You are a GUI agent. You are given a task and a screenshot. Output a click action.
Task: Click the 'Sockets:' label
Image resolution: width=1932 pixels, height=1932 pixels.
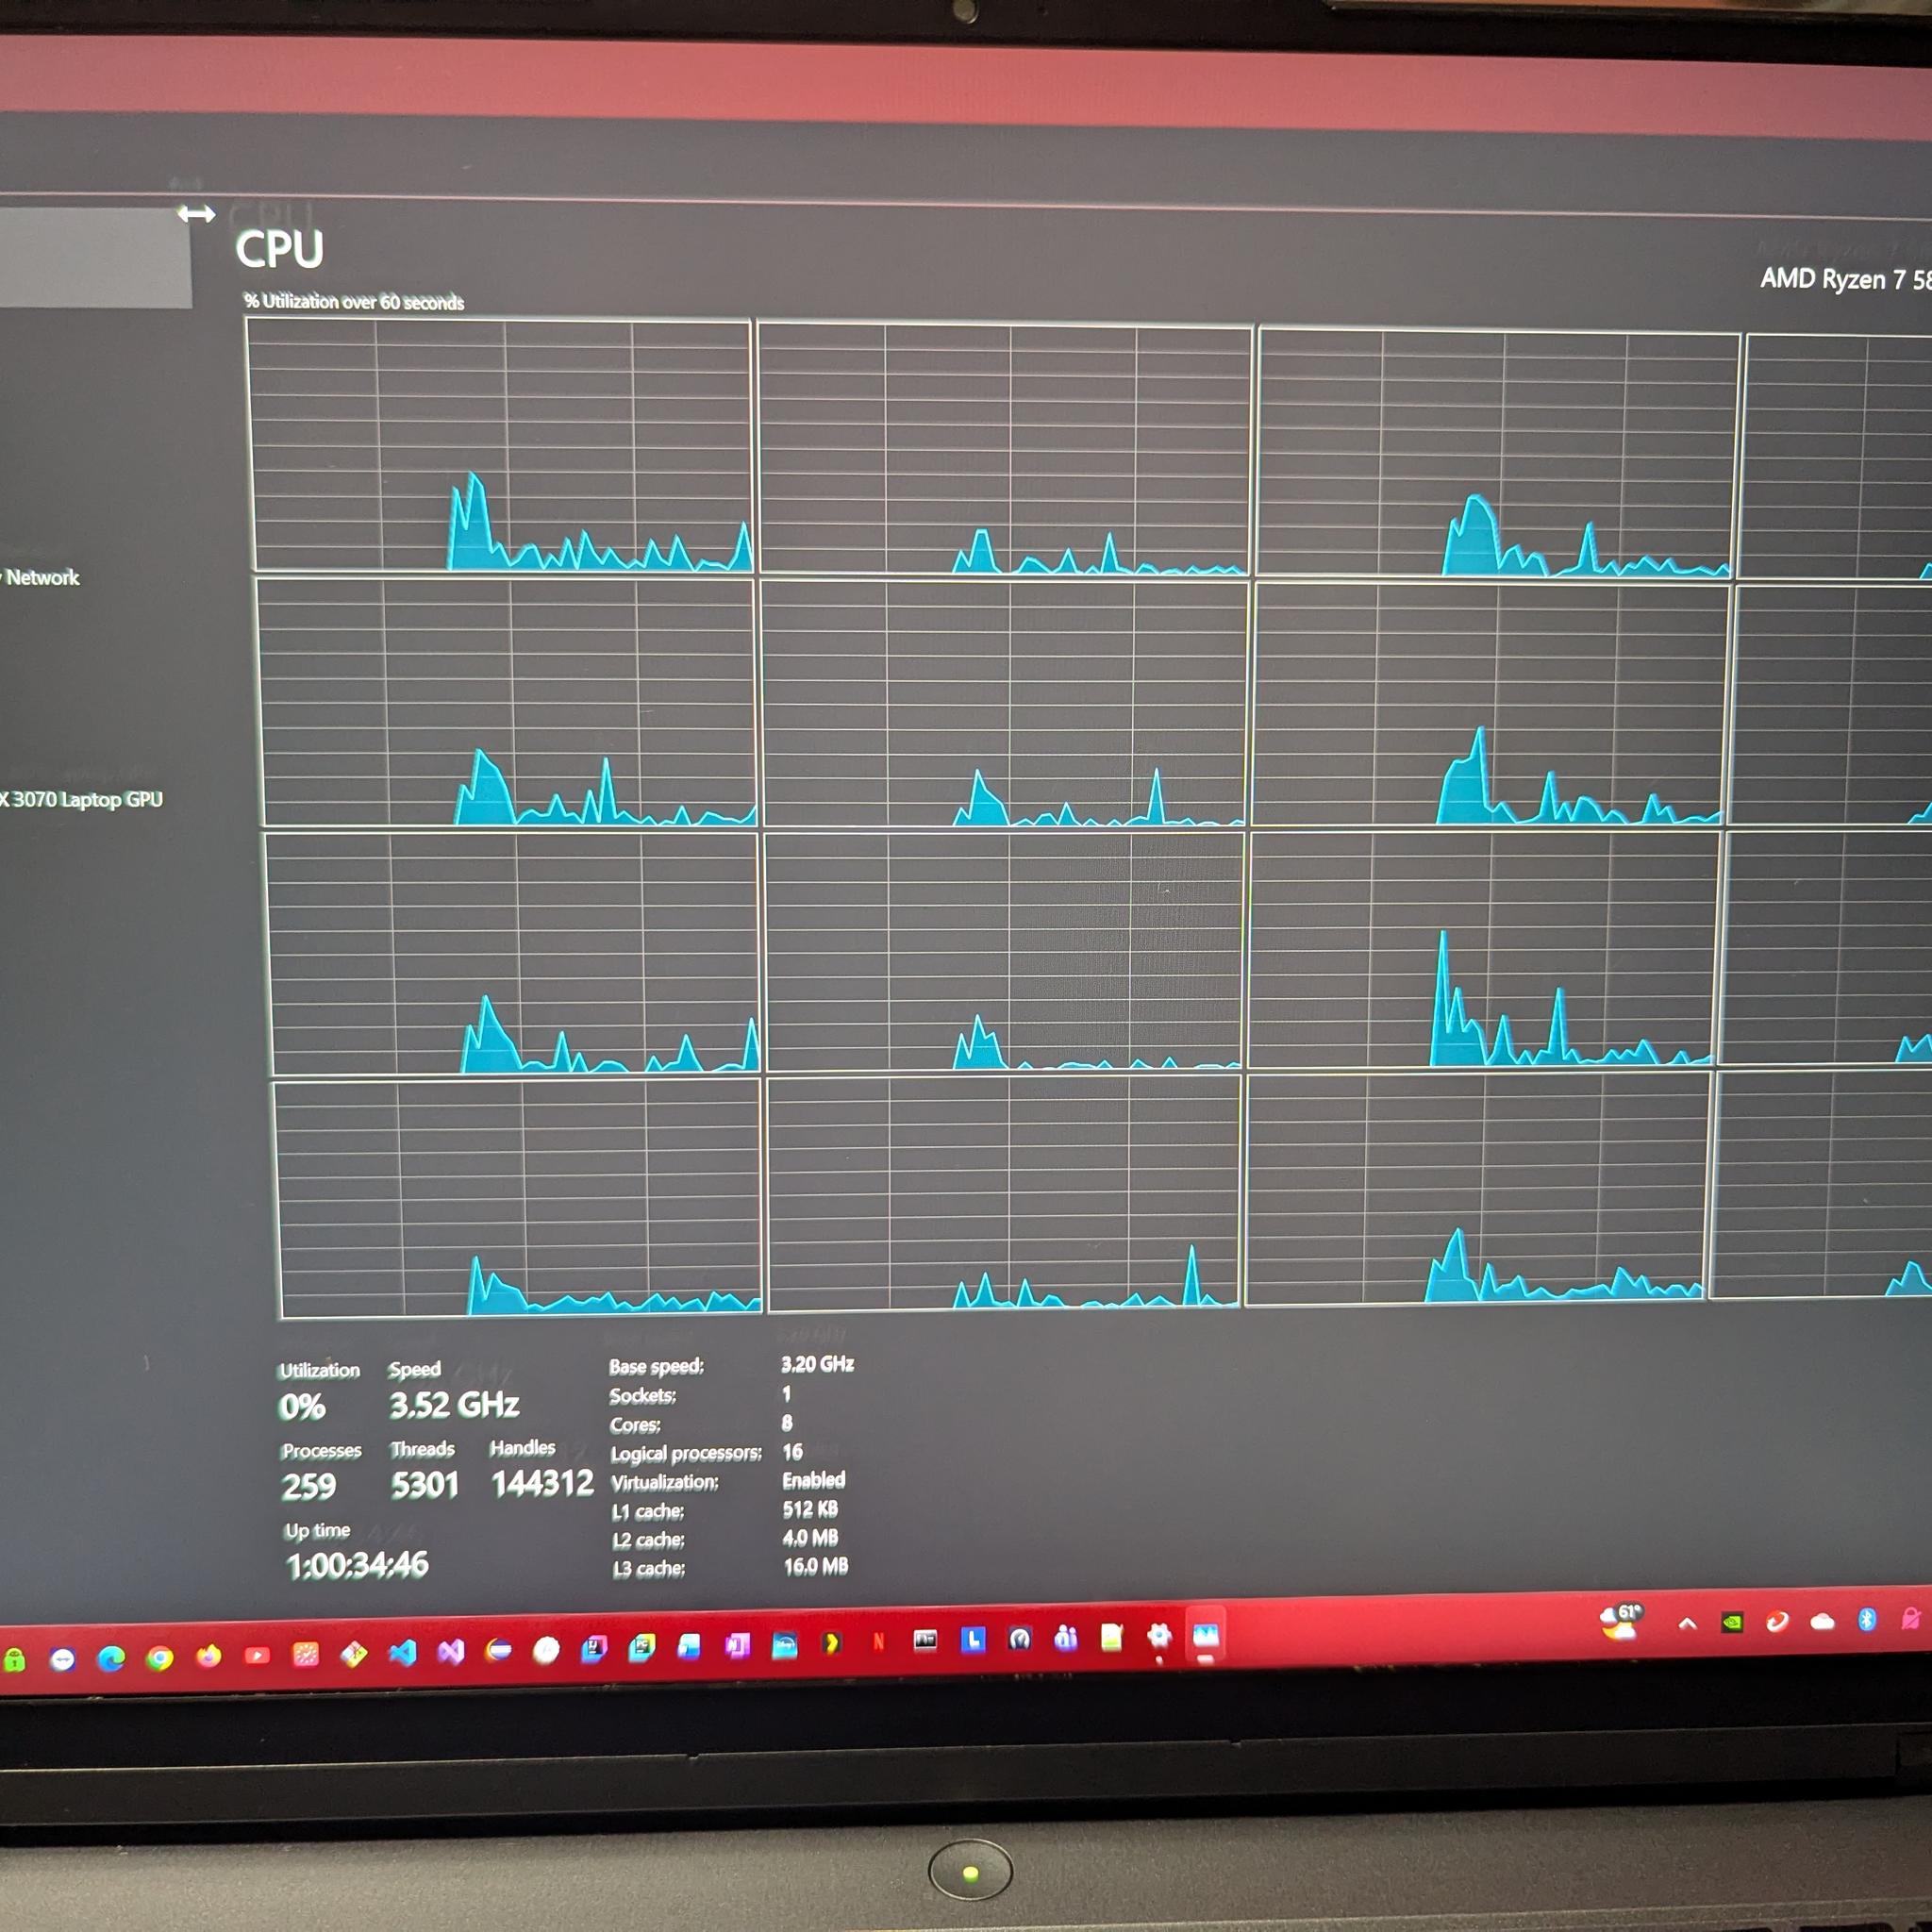pos(643,1396)
